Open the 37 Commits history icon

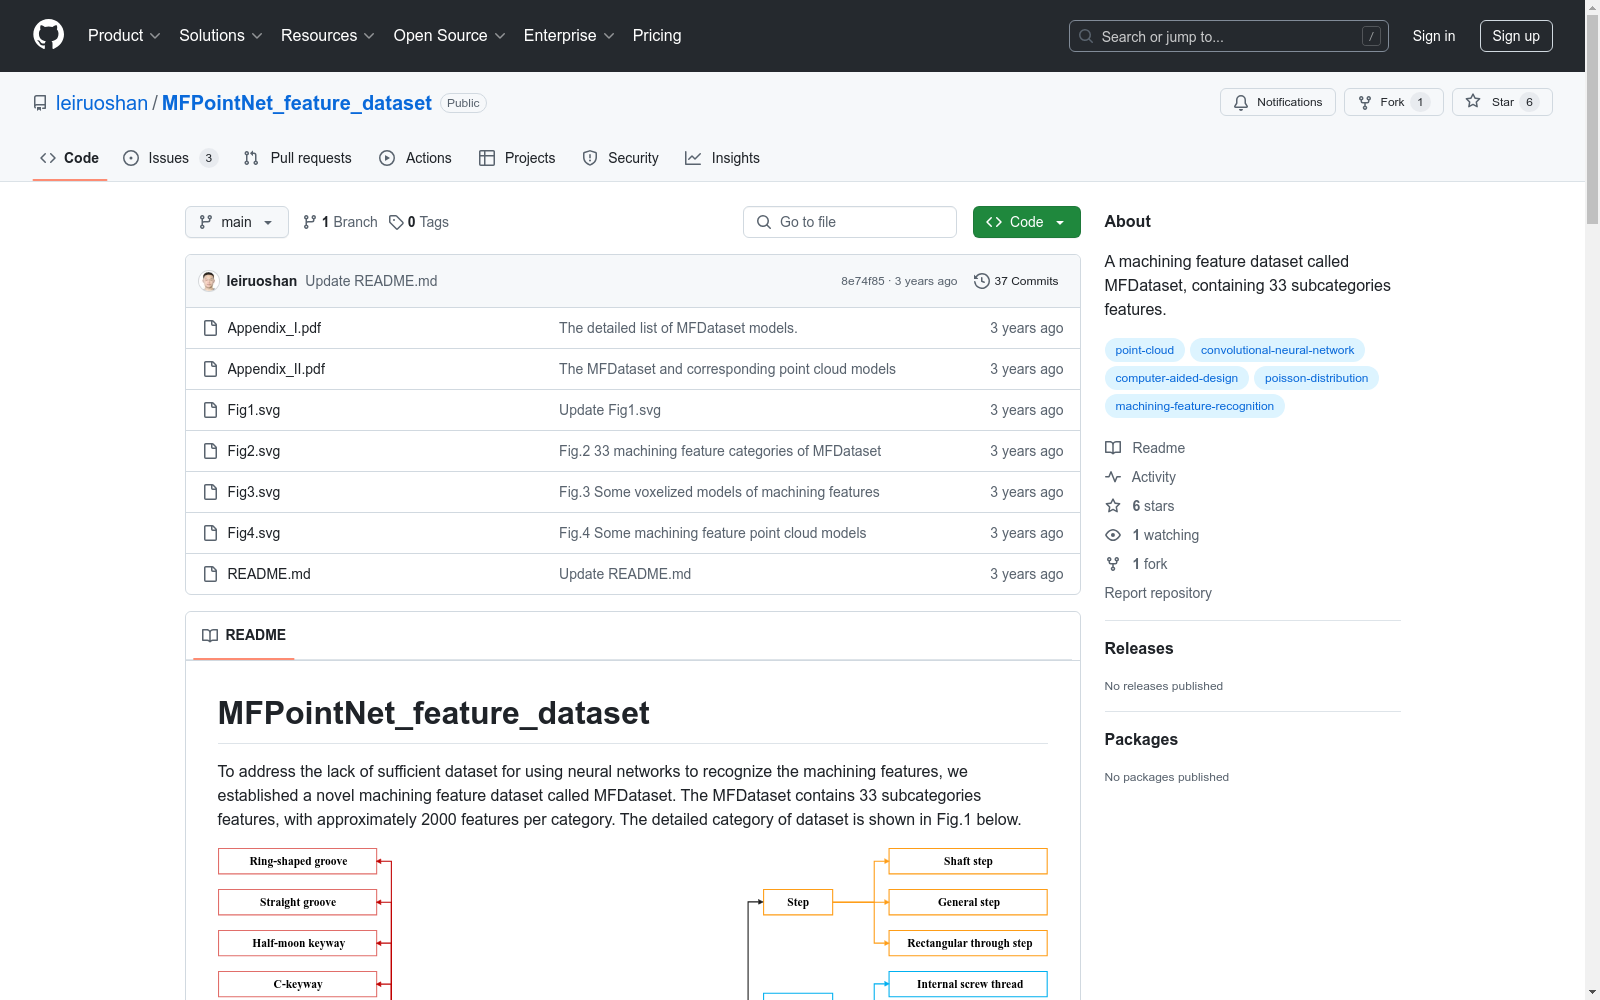[x=981, y=281]
